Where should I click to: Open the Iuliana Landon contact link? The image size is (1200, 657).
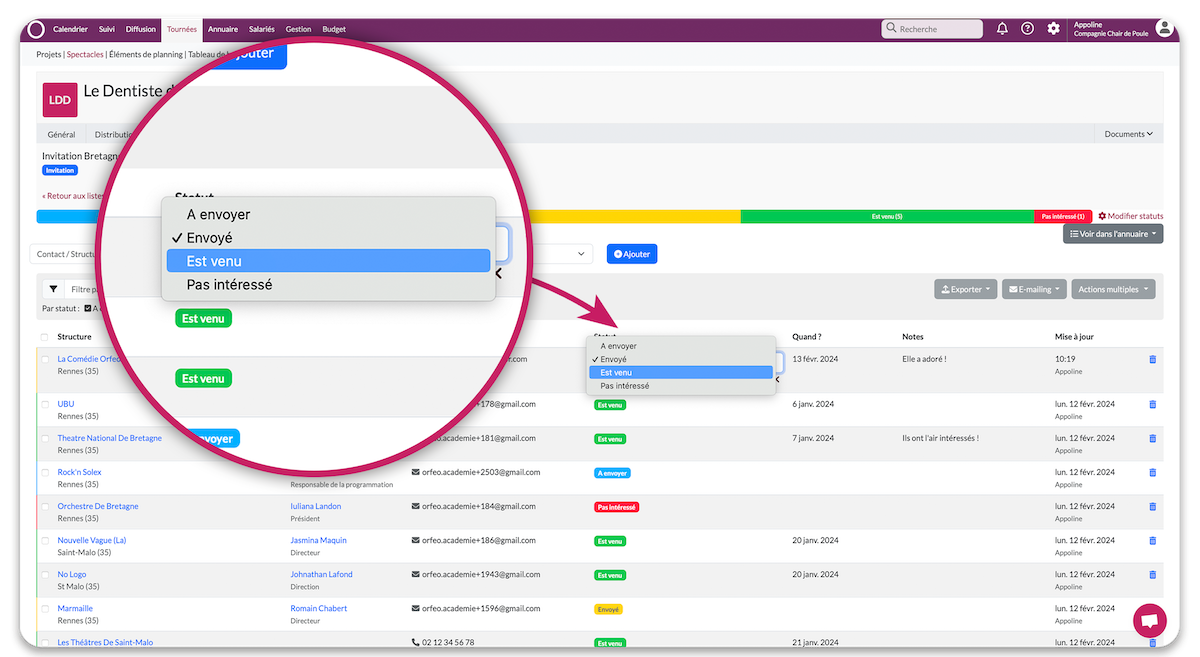pos(316,506)
